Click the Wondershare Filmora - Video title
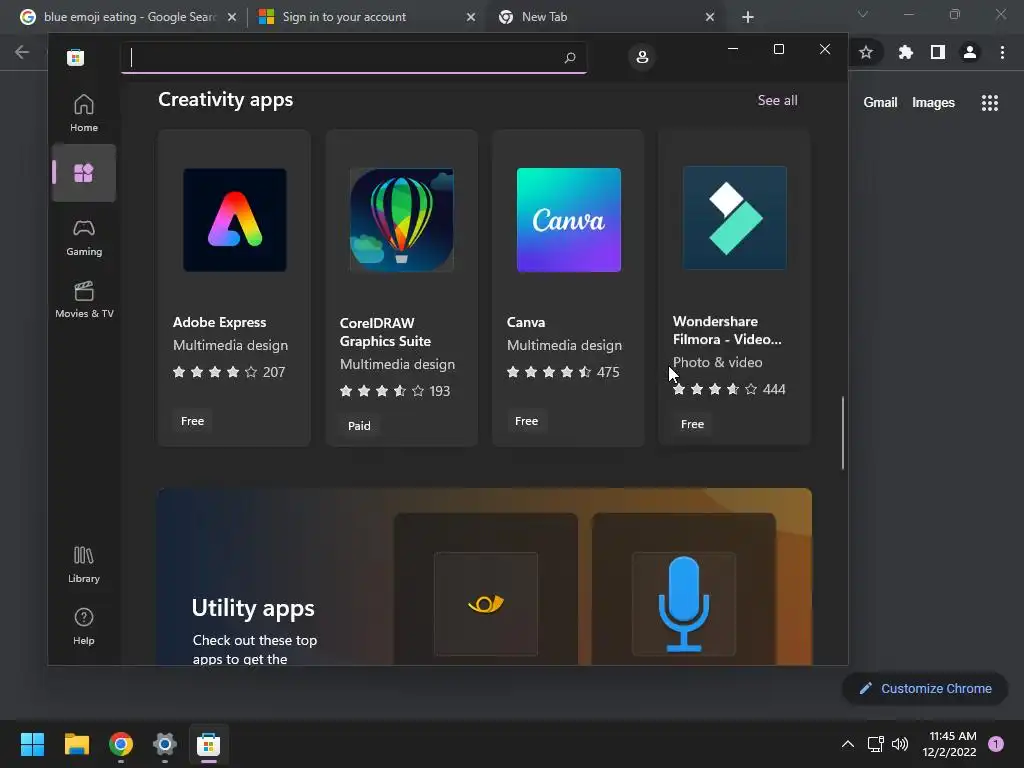 point(727,330)
